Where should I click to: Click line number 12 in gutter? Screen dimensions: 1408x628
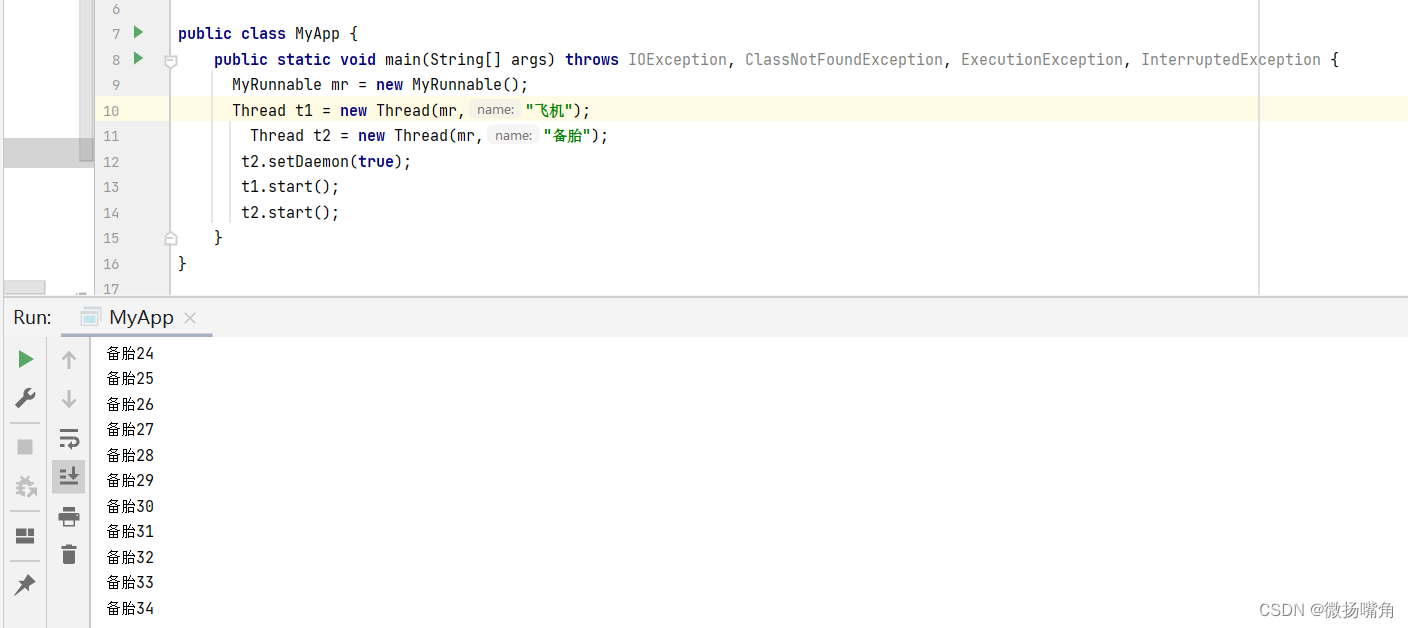click(111, 162)
